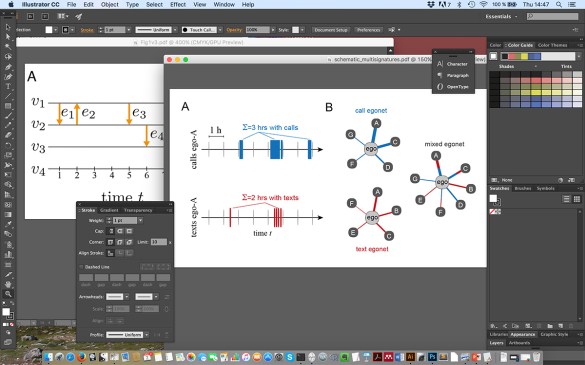Open Weight dropdown in Stroke panel

[140, 221]
